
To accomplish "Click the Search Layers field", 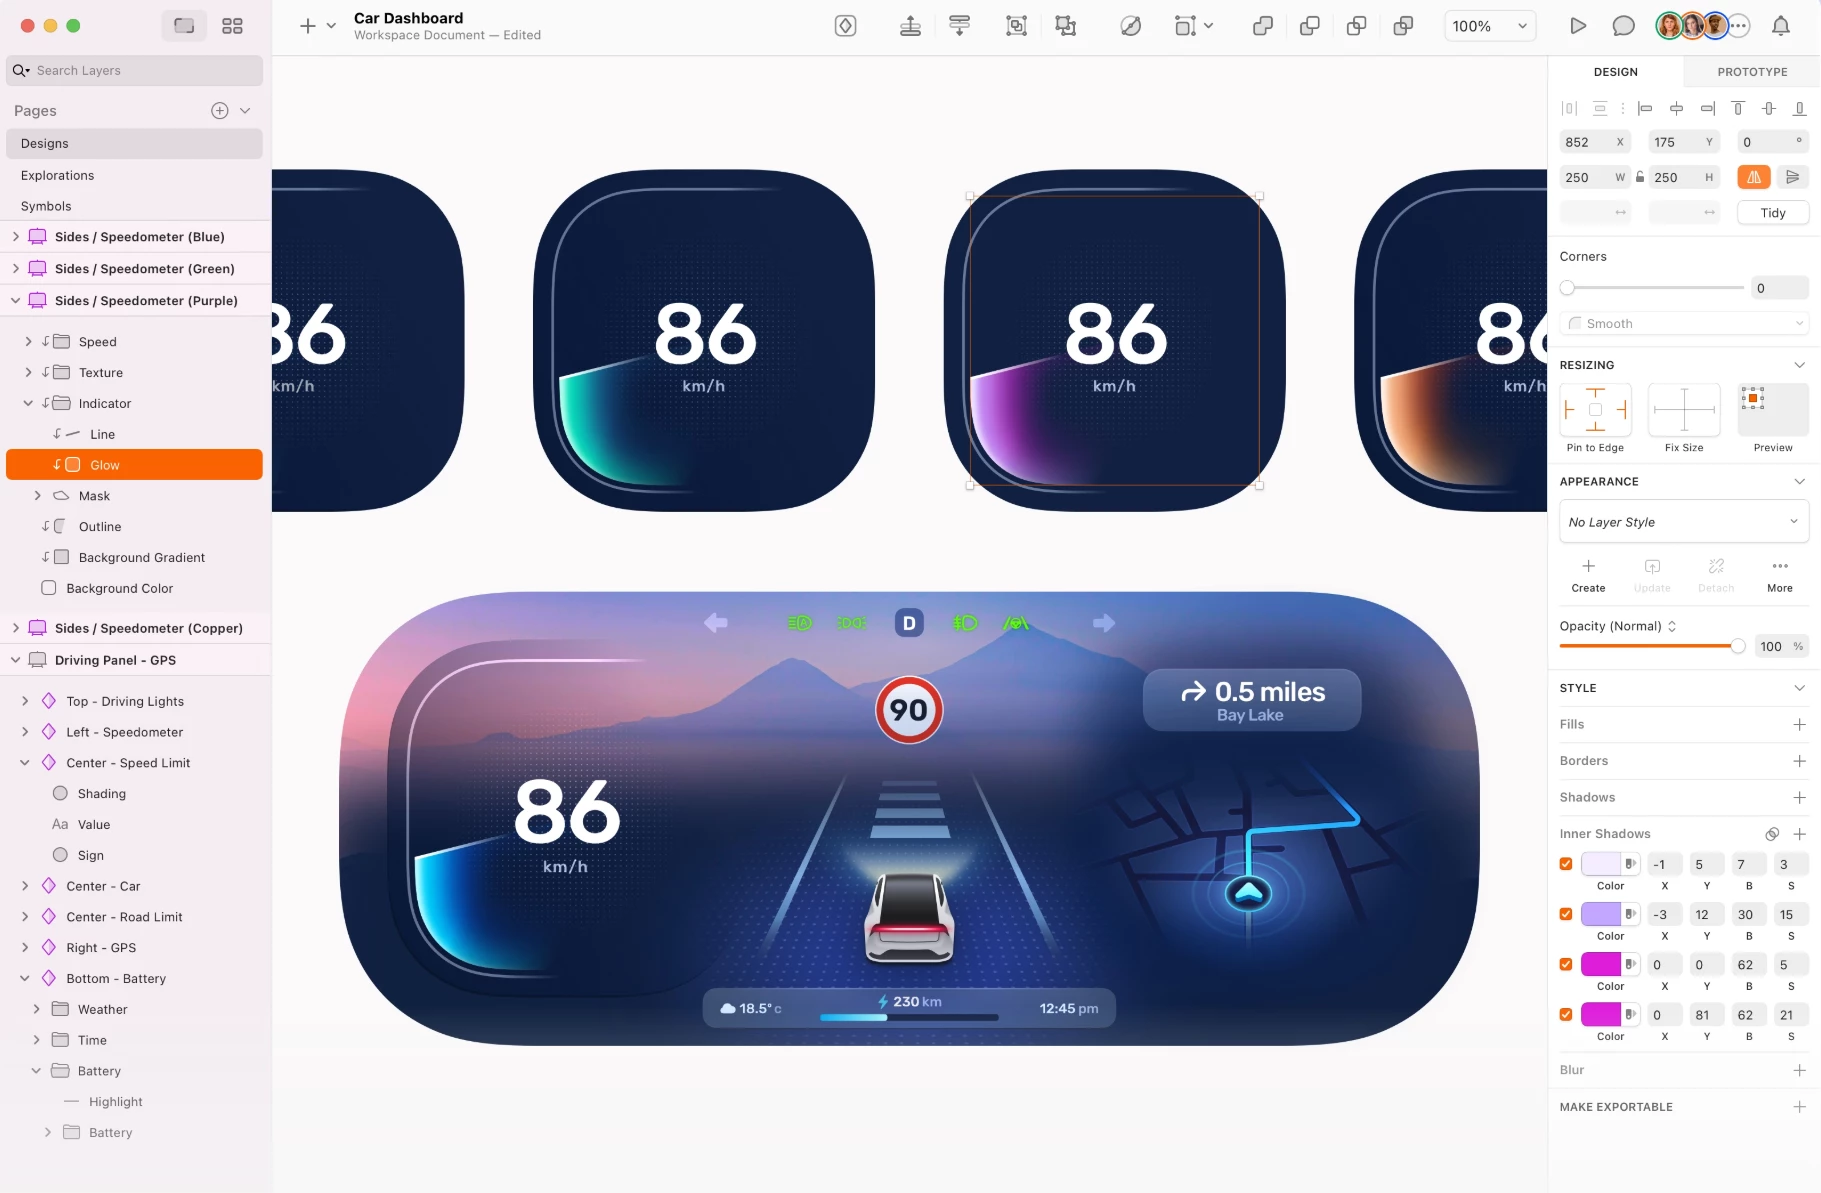I will [x=134, y=70].
